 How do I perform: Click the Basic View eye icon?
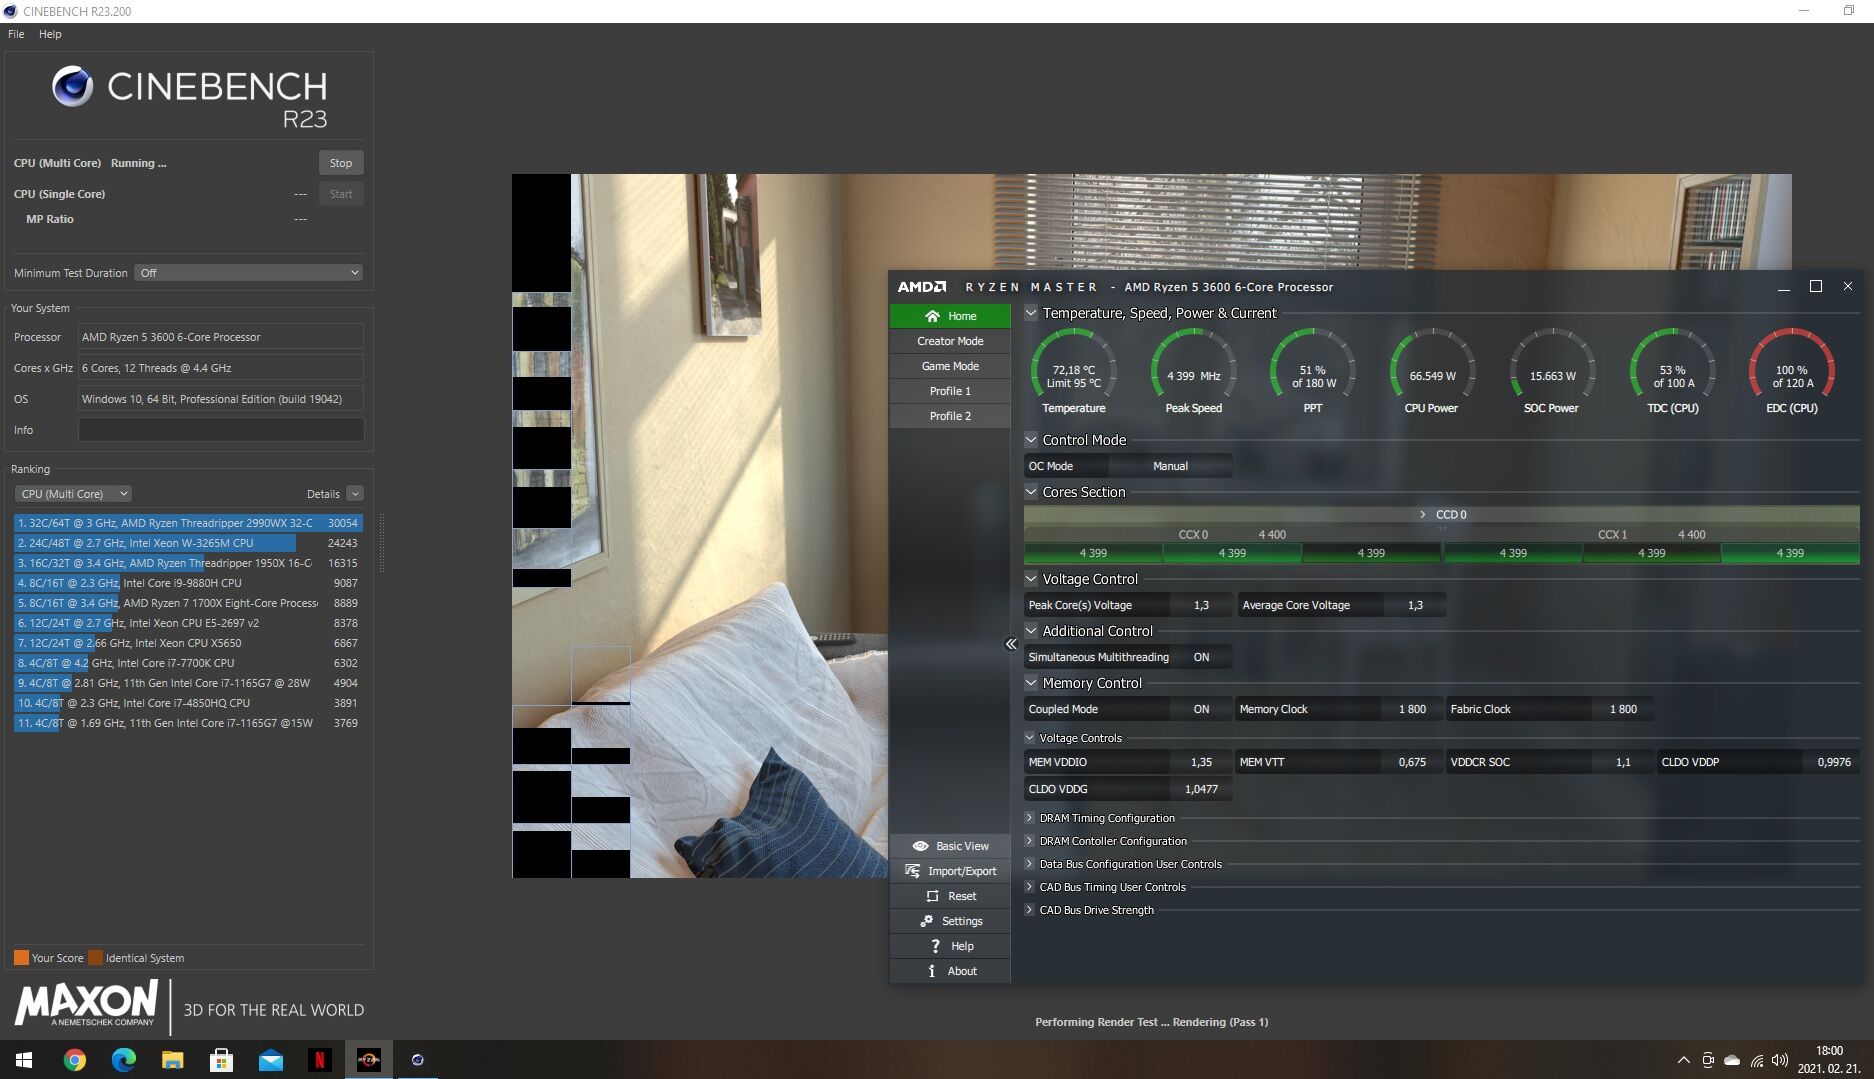pos(920,846)
